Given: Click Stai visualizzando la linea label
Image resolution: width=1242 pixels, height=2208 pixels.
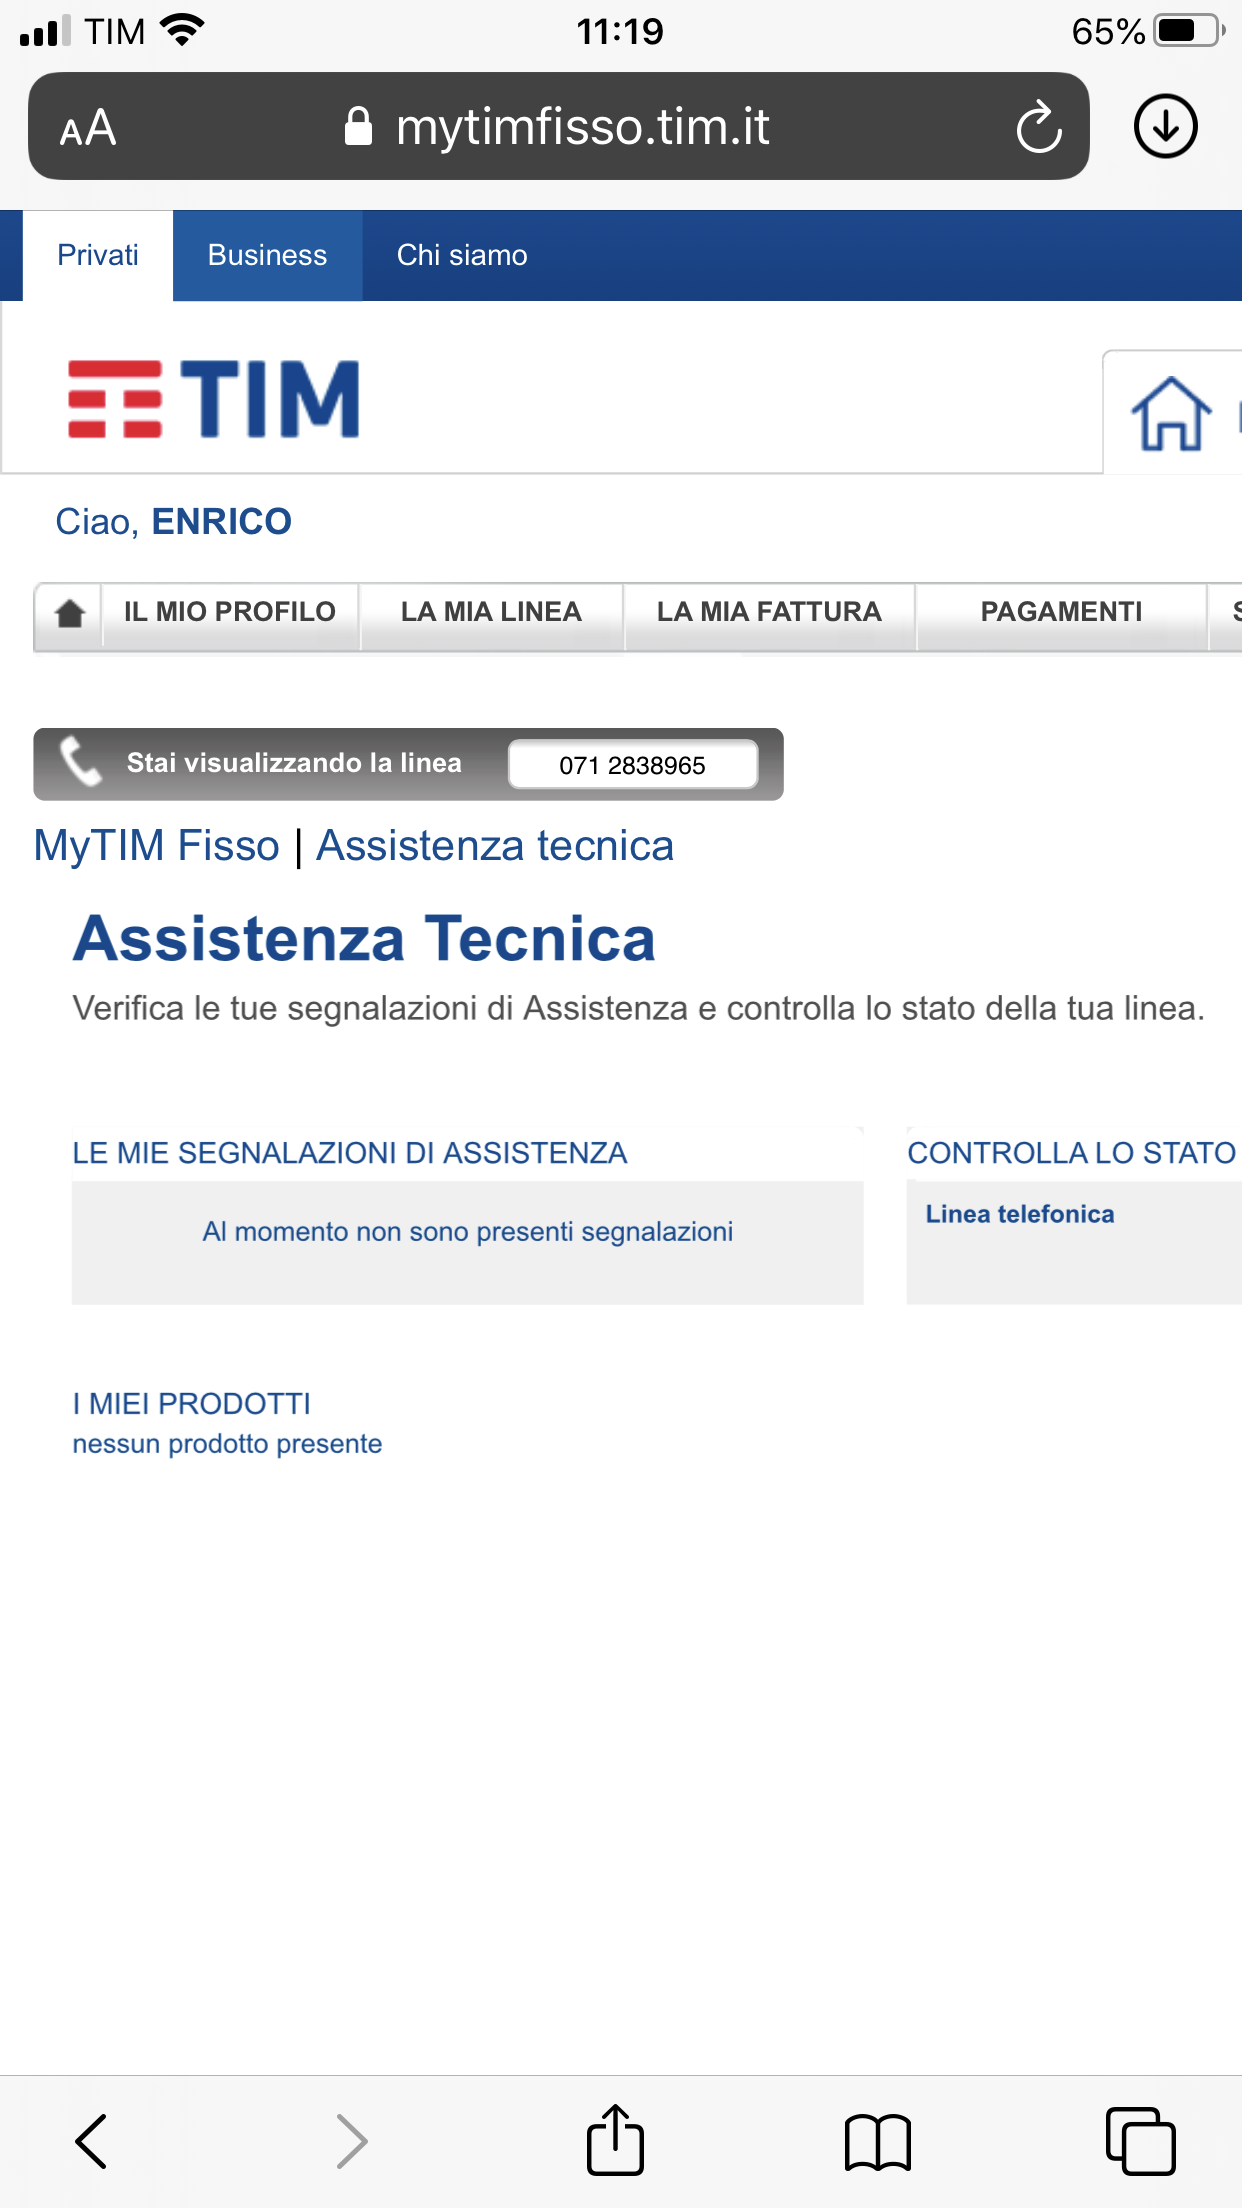Looking at the screenshot, I should tap(294, 763).
